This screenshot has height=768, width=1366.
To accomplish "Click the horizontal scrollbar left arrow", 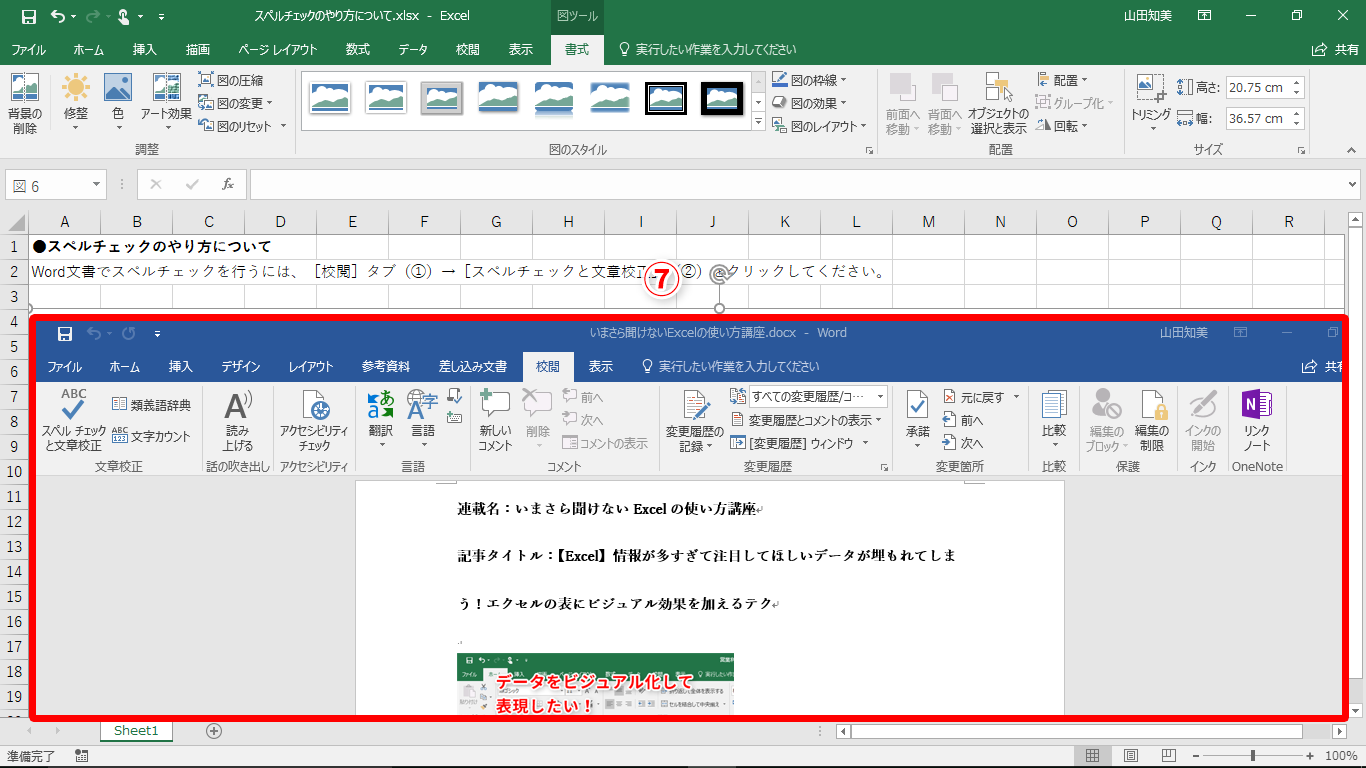I will click(842, 731).
